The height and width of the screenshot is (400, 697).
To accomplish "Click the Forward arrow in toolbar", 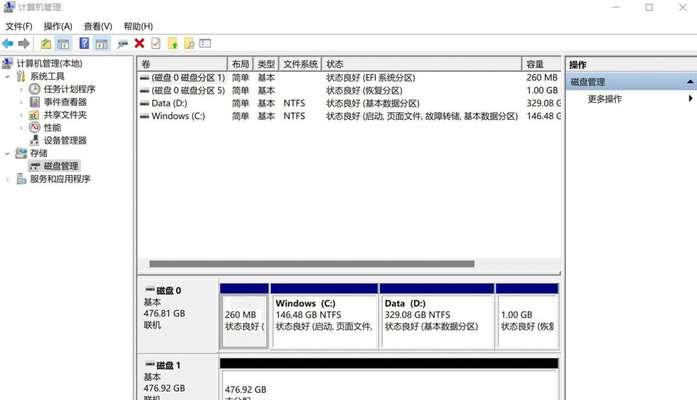I will (x=24, y=44).
